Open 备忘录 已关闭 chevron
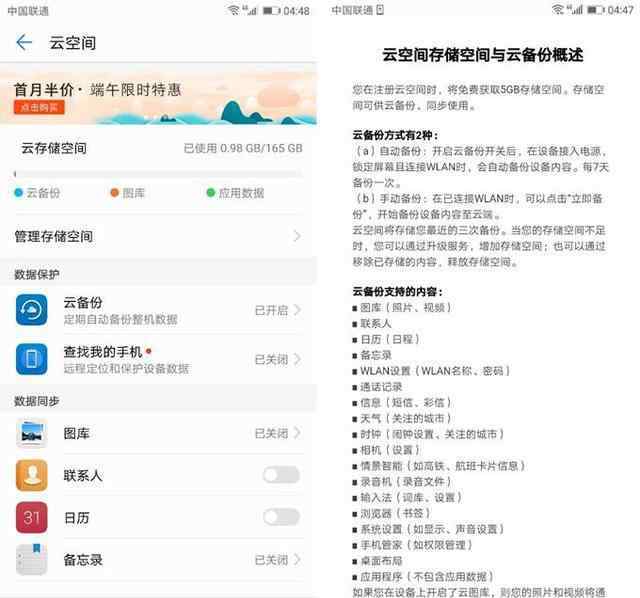The width and height of the screenshot is (640, 598). tap(298, 560)
